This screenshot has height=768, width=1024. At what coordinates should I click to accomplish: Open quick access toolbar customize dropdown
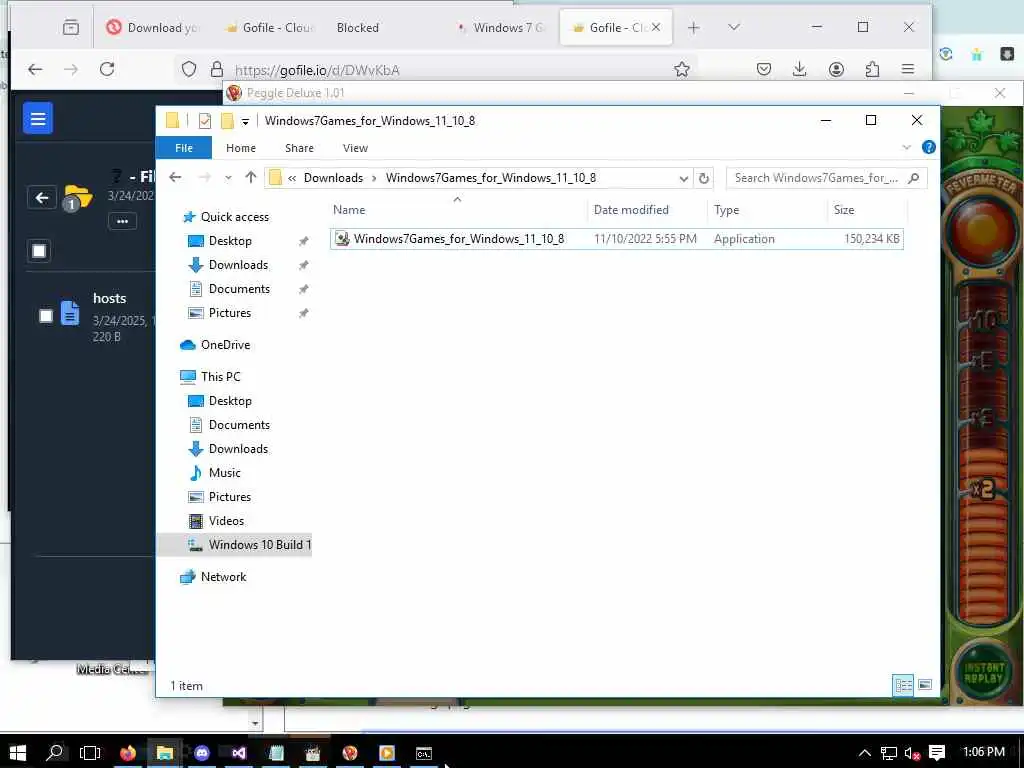tap(245, 121)
